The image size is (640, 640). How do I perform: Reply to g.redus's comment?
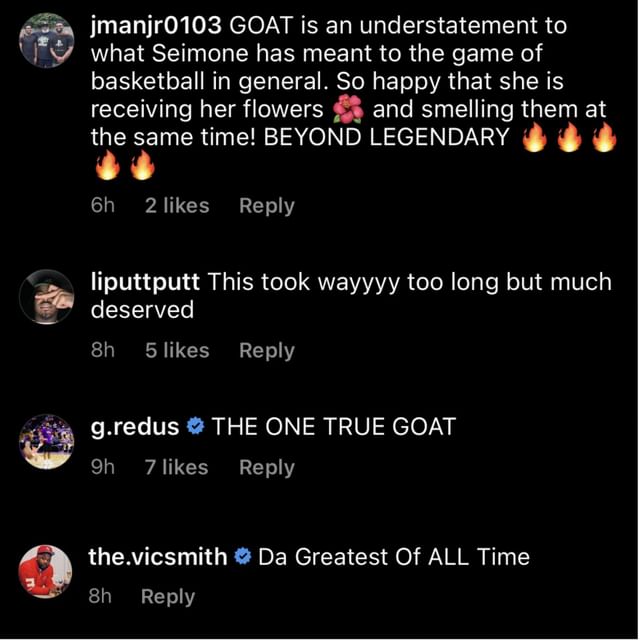(267, 467)
